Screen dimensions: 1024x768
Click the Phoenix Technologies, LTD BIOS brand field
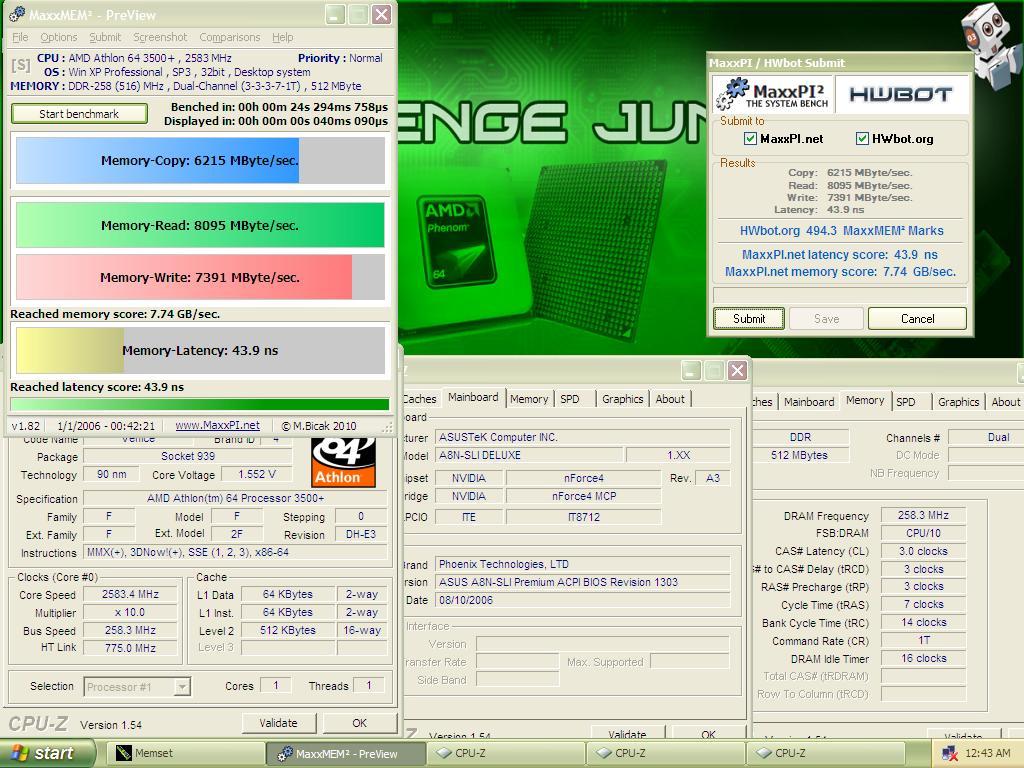point(582,564)
